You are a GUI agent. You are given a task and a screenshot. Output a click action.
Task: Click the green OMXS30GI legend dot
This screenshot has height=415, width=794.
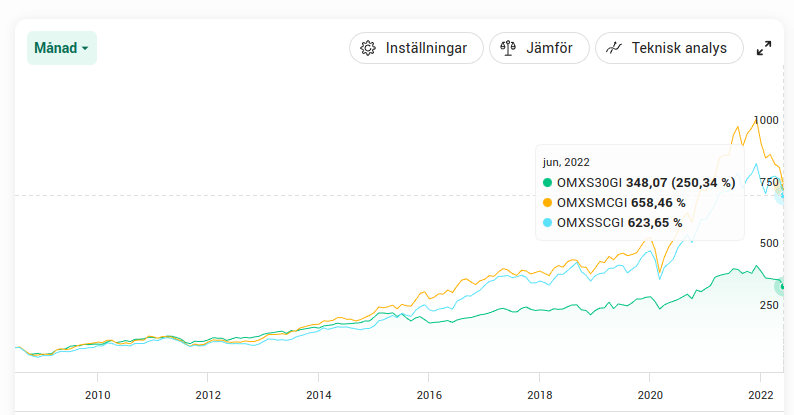coord(547,182)
